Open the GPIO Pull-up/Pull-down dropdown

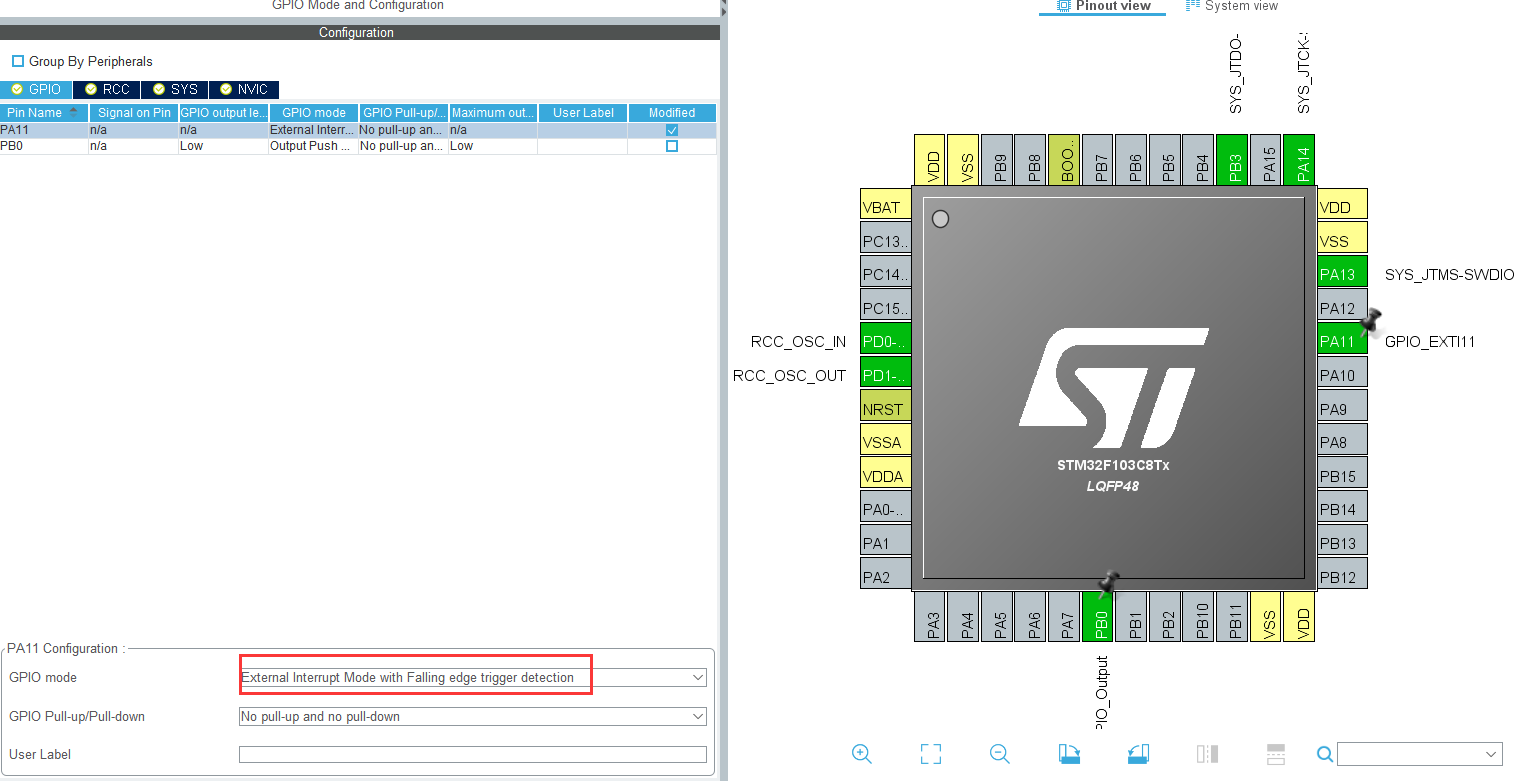[698, 716]
